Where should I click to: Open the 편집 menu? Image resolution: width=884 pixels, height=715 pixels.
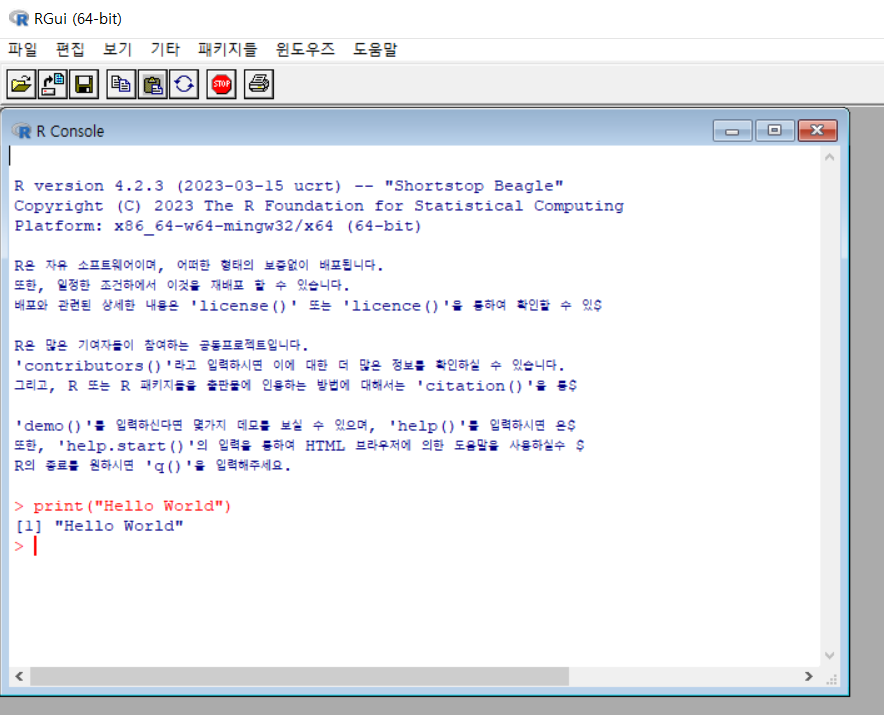pos(70,50)
